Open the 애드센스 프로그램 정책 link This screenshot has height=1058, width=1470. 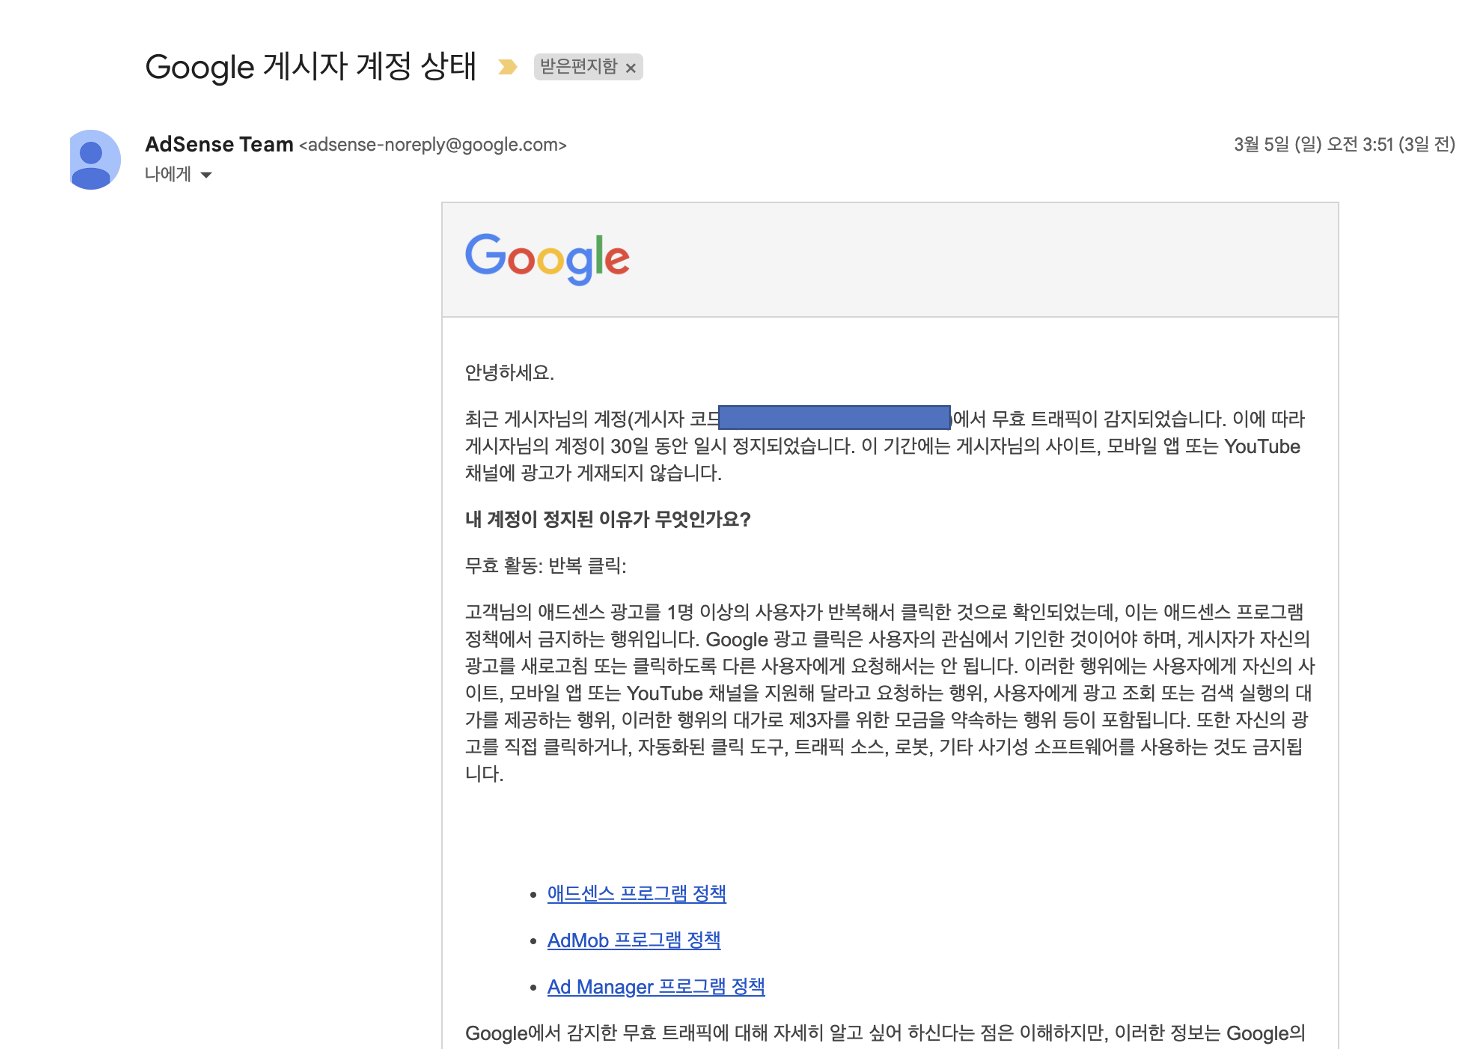click(x=637, y=894)
